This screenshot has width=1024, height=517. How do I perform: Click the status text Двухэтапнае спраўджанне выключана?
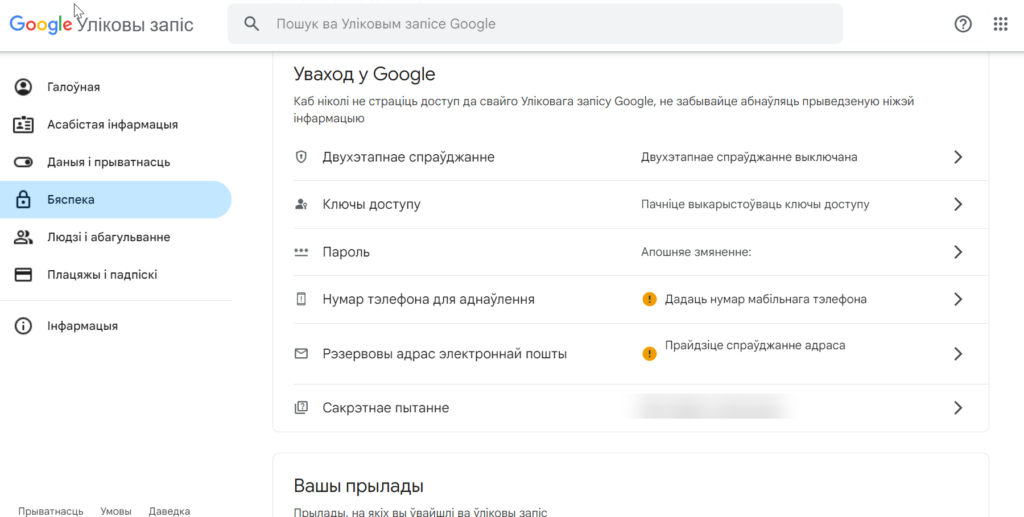pos(749,157)
